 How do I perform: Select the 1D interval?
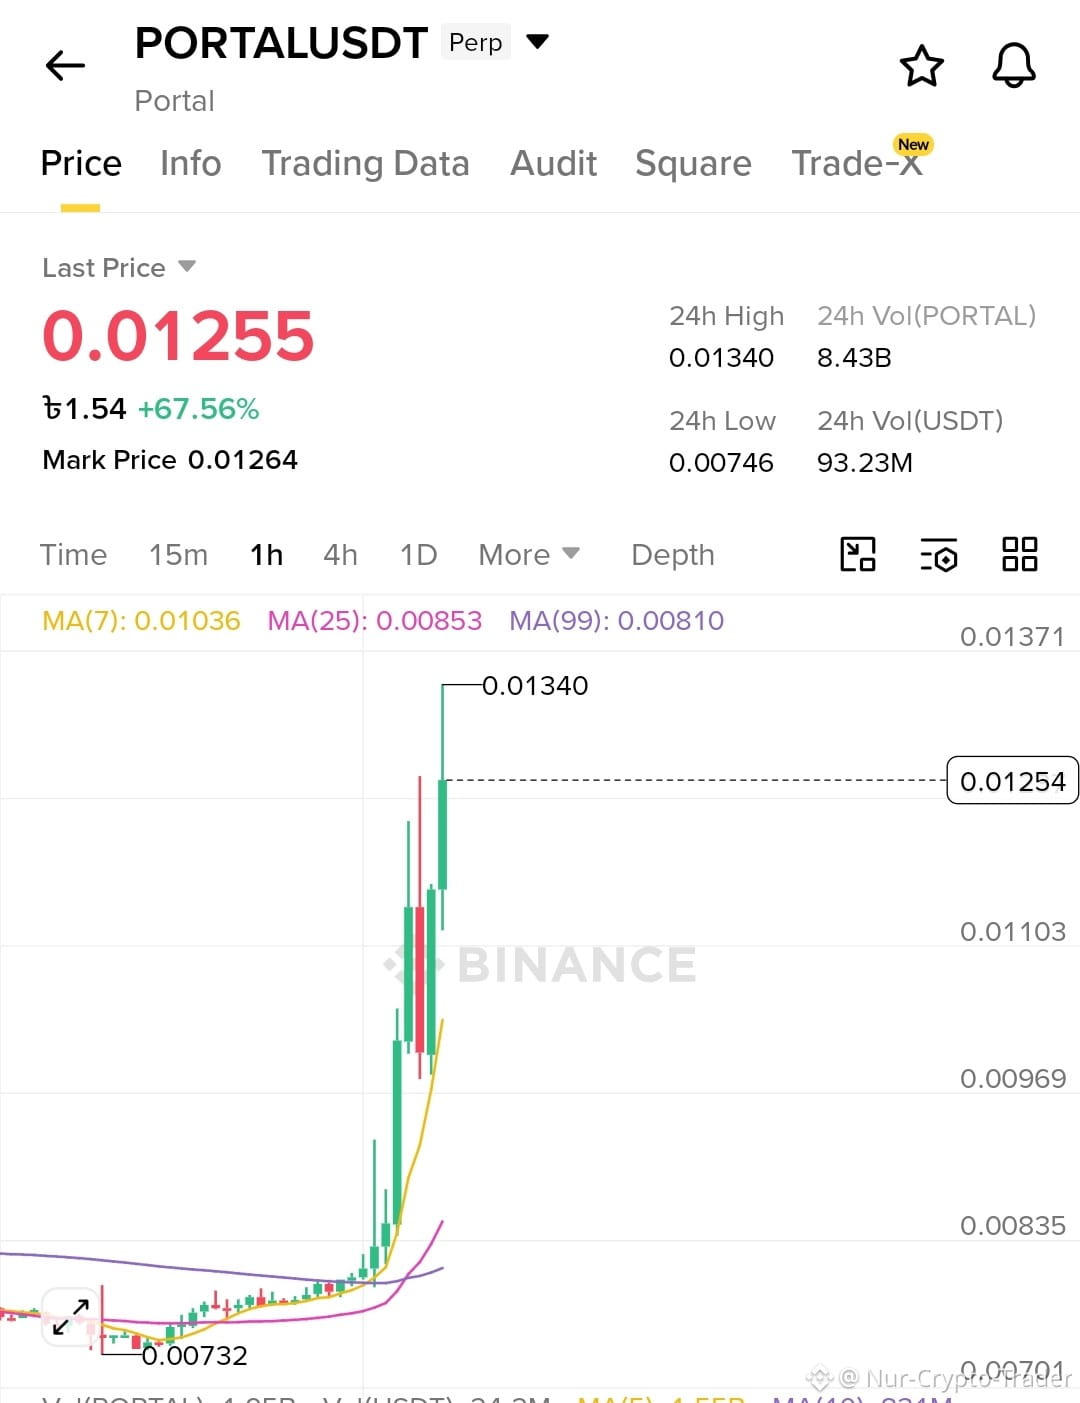click(418, 555)
